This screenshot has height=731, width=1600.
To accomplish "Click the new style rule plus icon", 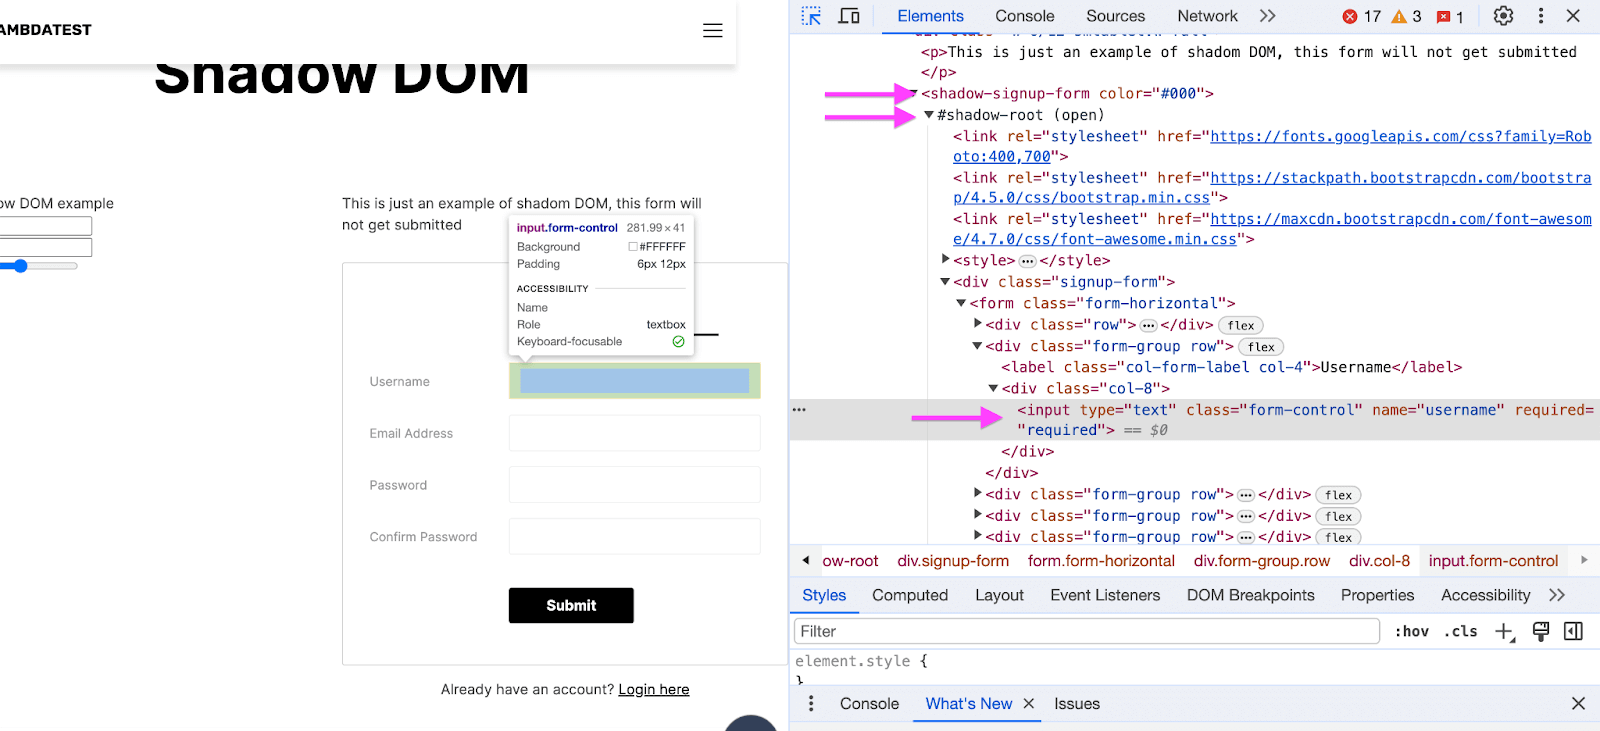I will (x=1504, y=631).
